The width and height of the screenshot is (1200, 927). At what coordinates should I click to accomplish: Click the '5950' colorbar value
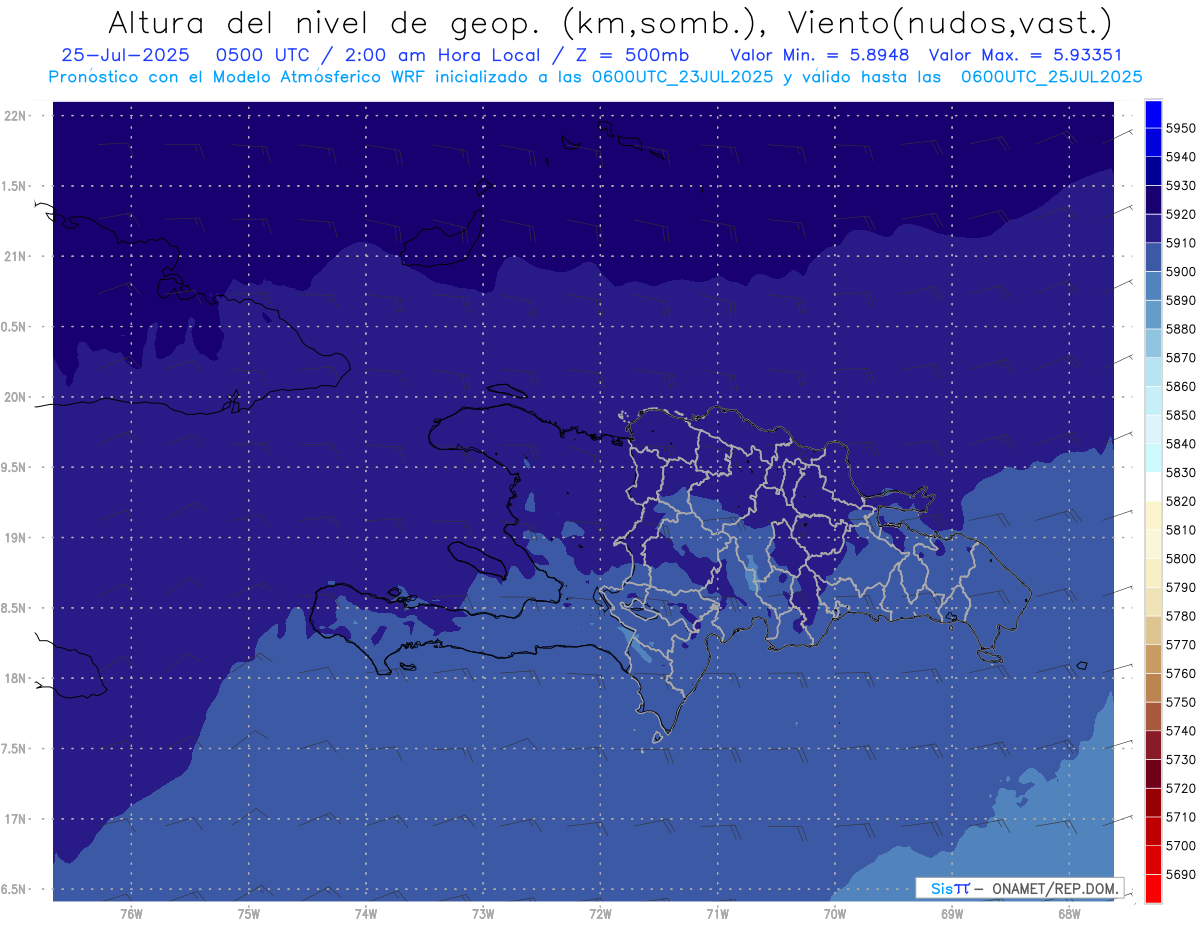point(1181,128)
